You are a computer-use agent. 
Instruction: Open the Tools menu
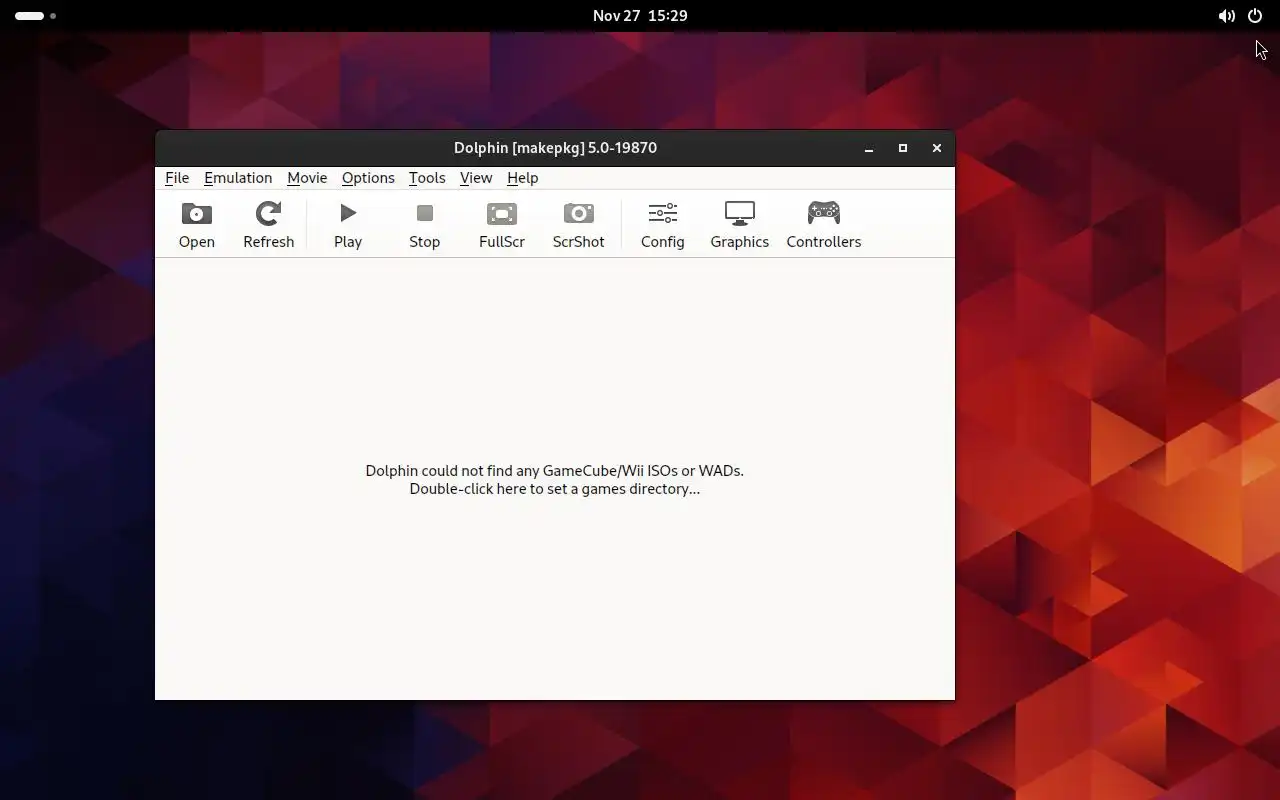(427, 177)
